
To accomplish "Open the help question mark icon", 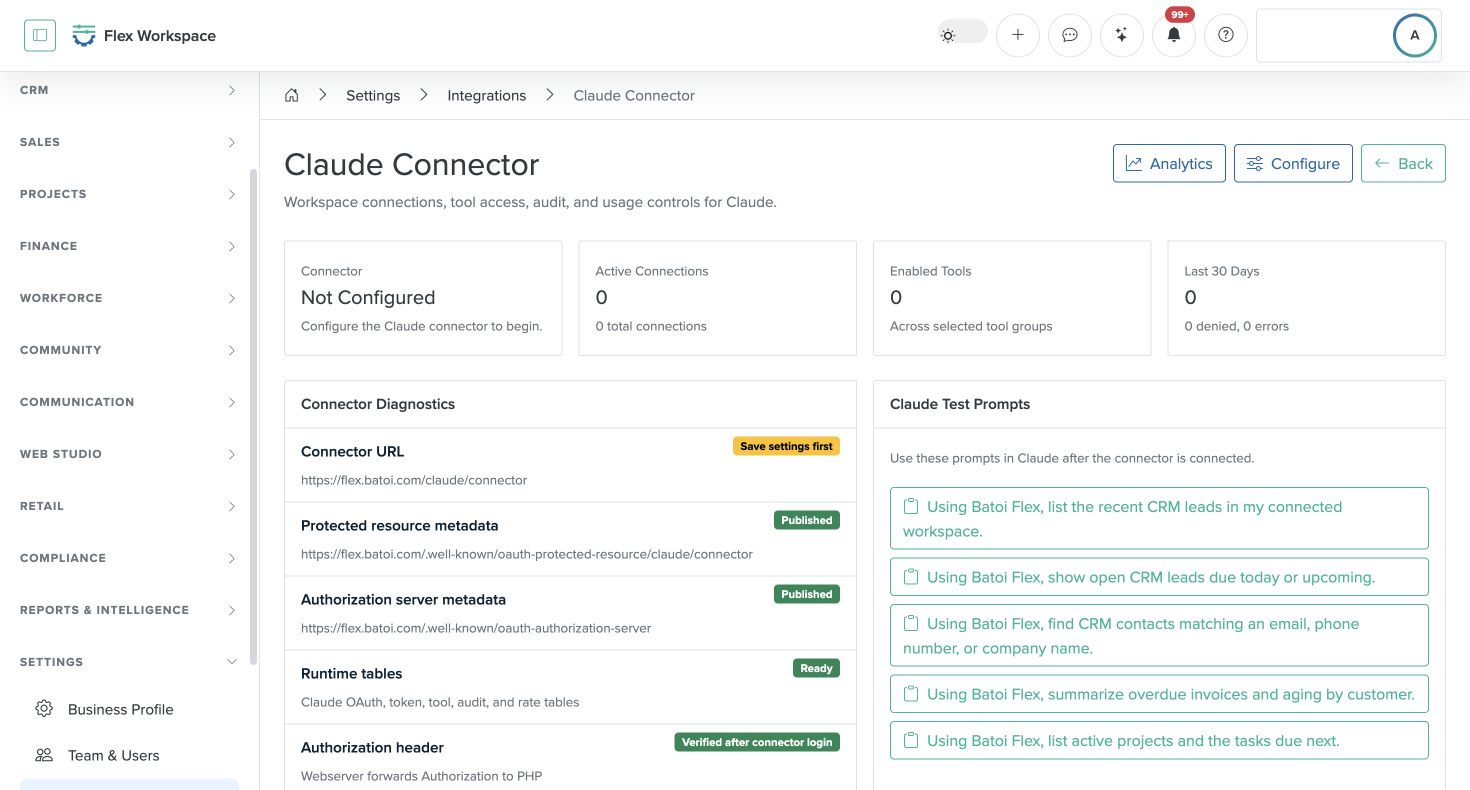I will [x=1226, y=35].
